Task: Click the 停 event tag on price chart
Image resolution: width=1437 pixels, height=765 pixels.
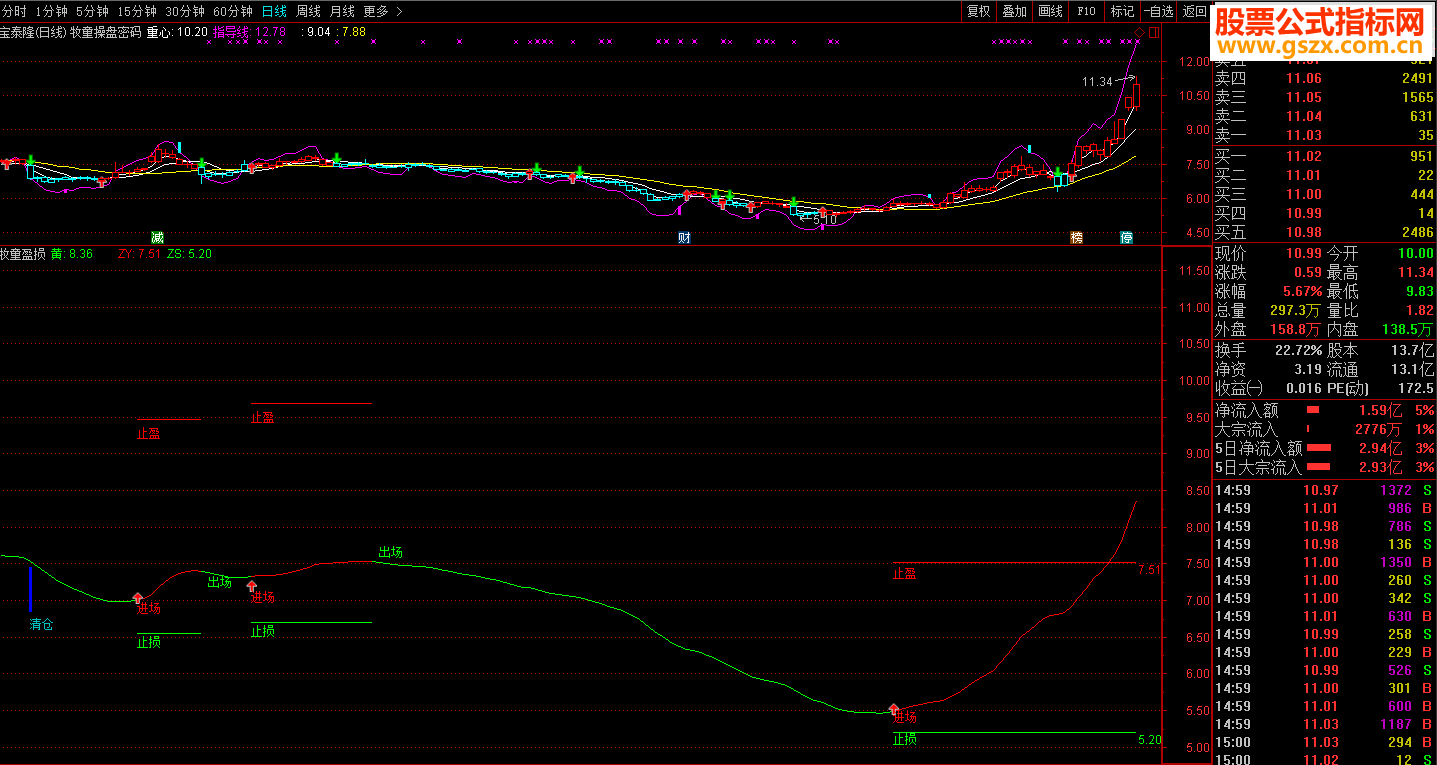Action: tap(1126, 237)
